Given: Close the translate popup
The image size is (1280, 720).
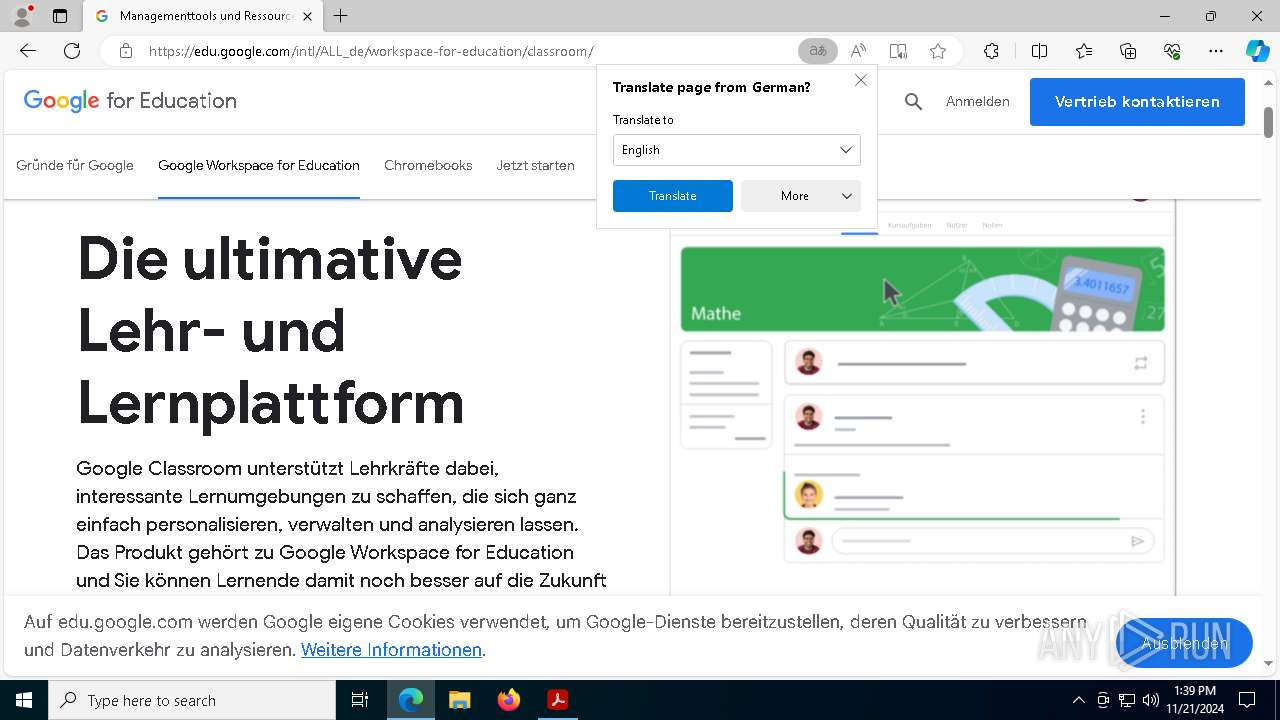Looking at the screenshot, I should [x=861, y=80].
